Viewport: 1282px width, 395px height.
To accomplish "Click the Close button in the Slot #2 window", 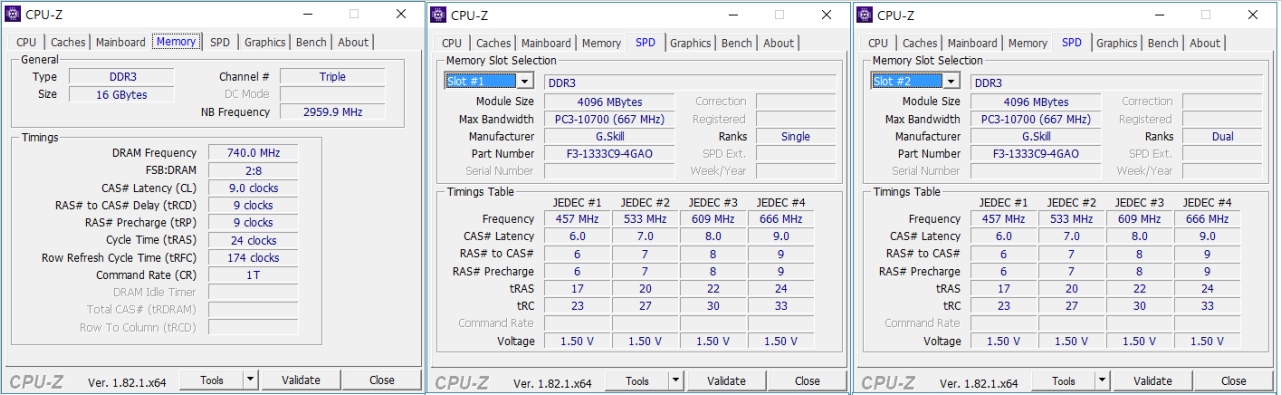I will [1234, 381].
